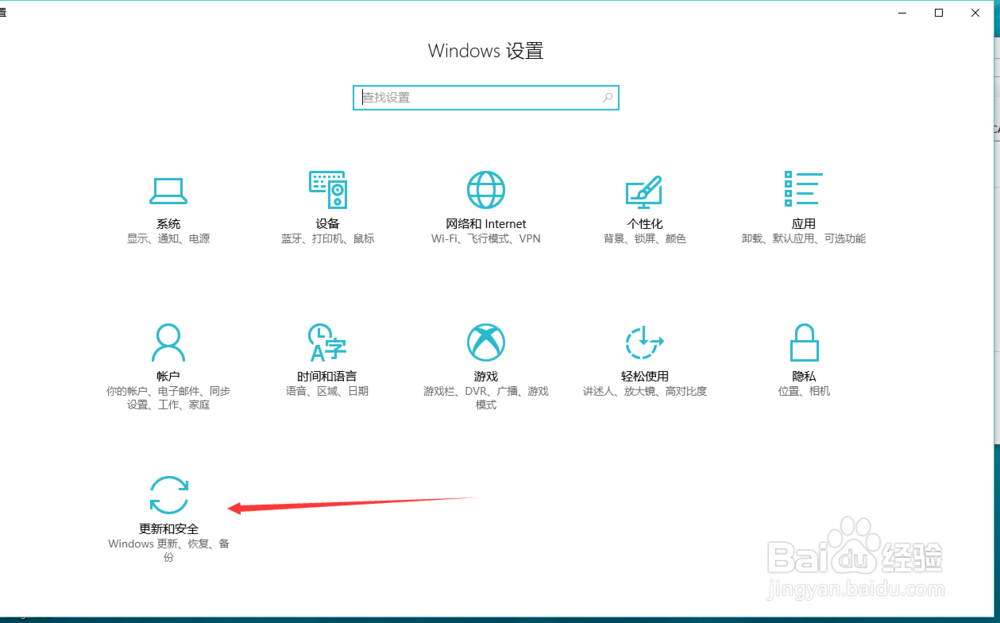The height and width of the screenshot is (623, 1000).
Task: Click the 语音、区域、日期 description
Action: [327, 391]
